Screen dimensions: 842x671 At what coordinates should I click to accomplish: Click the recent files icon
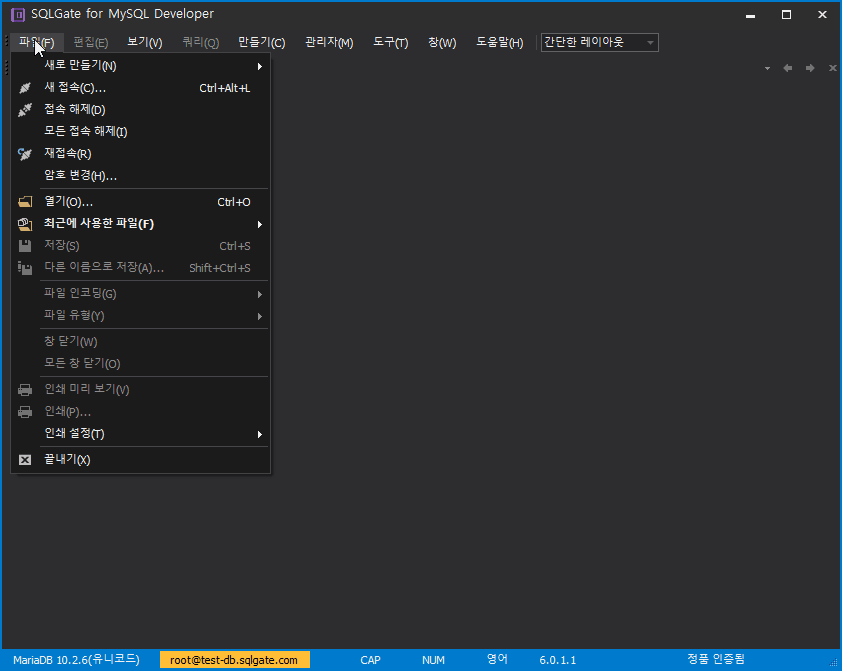25,224
